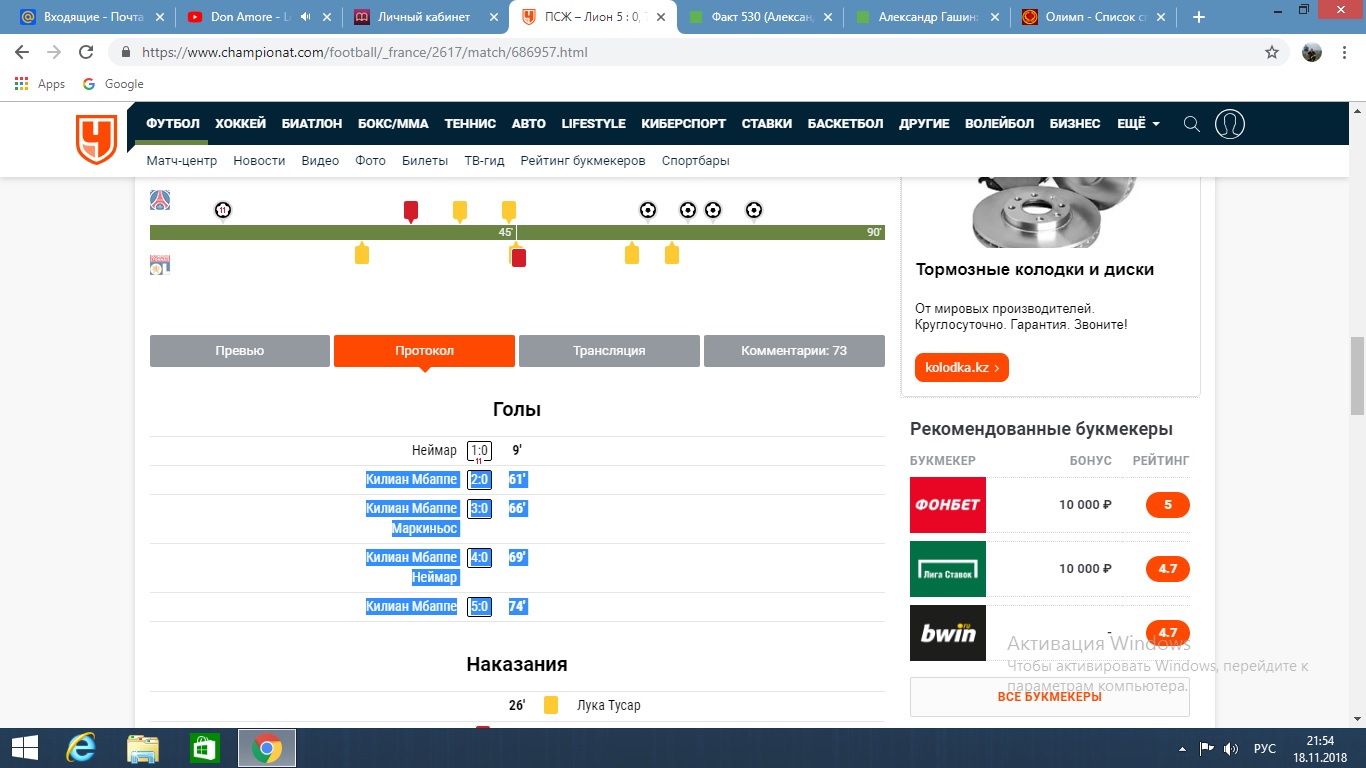
Task: Click scorer Неймар in the 1:0 goal row
Action: [434, 451]
